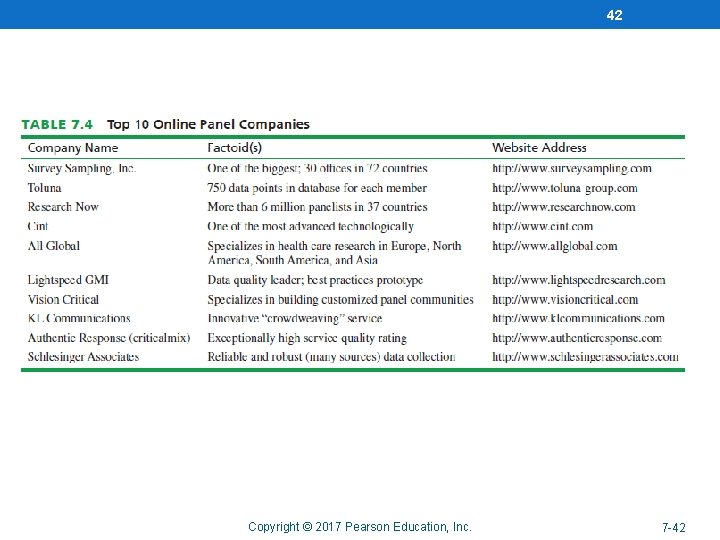Select the 'Cint' company cell

point(38,226)
